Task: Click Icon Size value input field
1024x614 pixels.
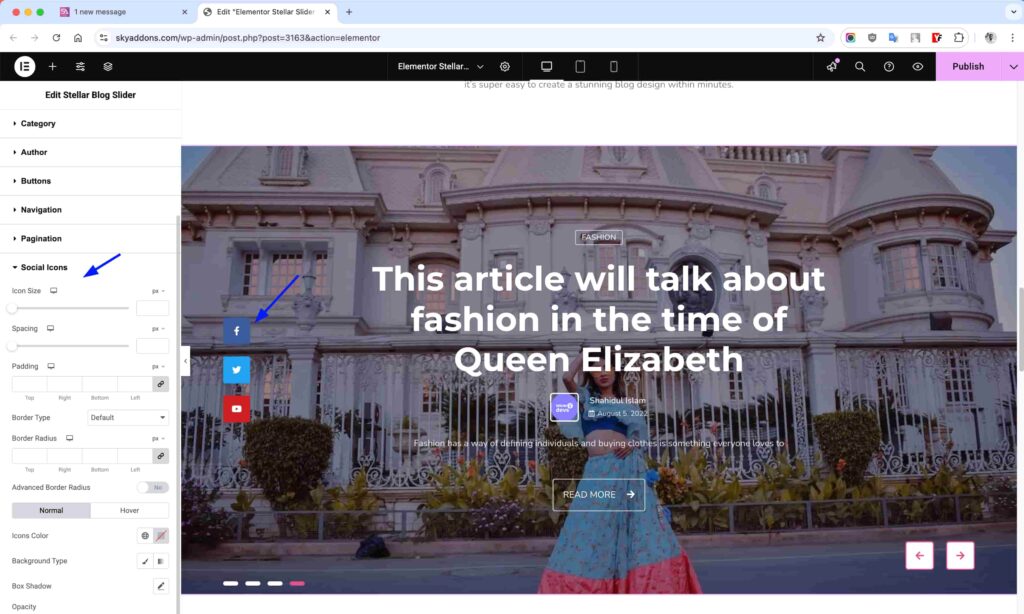Action: tap(152, 308)
